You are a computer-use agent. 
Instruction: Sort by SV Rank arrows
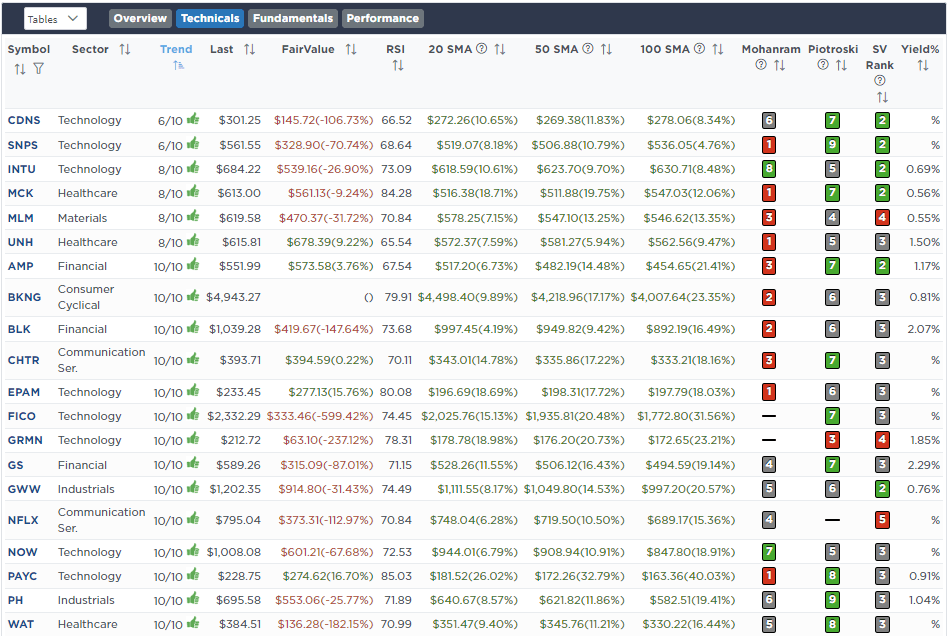click(x=882, y=97)
